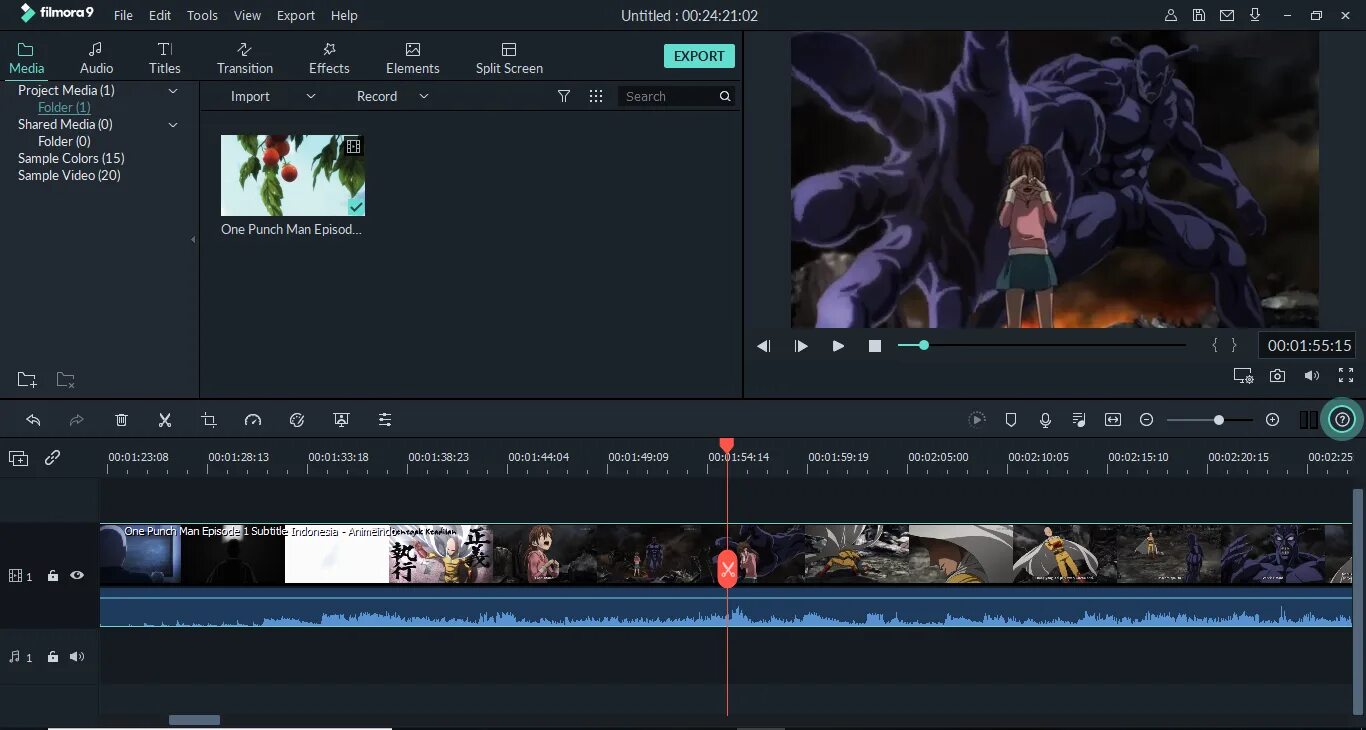The height and width of the screenshot is (730, 1366).
Task: Click the Undo arrow in timeline toolbar
Action: tap(33, 420)
